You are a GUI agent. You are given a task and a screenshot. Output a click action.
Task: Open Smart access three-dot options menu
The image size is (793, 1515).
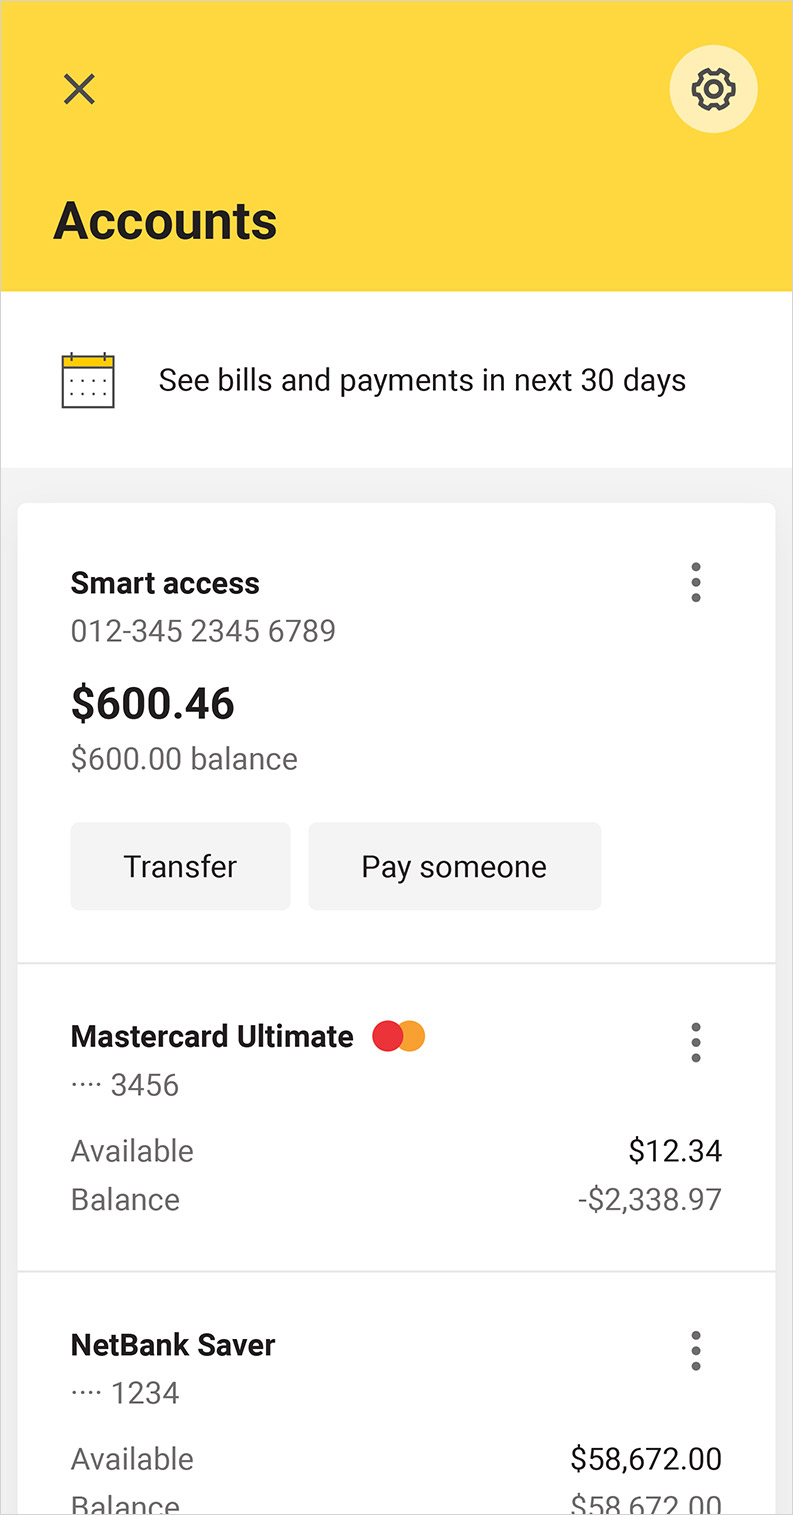[696, 582]
